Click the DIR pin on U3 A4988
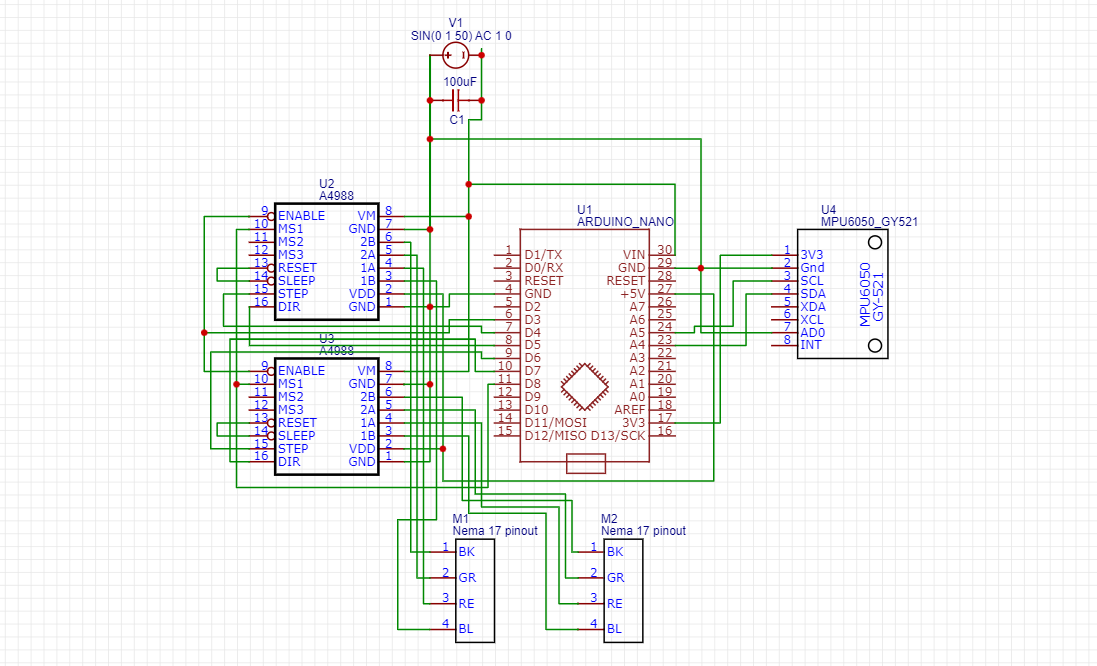 click(289, 461)
